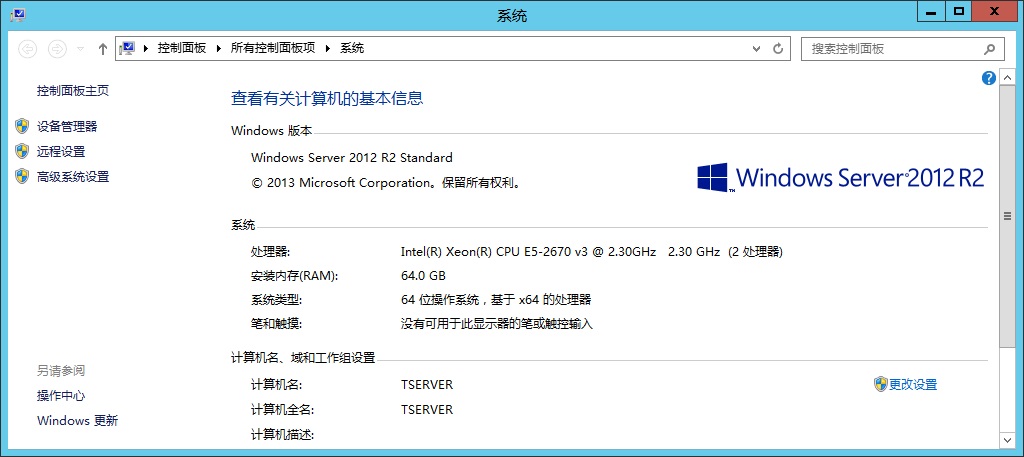Open 控制面板主页 link
The height and width of the screenshot is (457, 1024).
click(73, 91)
